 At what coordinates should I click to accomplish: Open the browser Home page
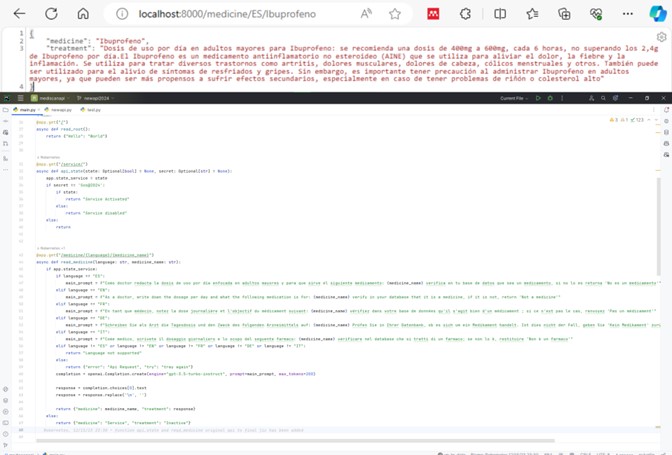(83, 14)
